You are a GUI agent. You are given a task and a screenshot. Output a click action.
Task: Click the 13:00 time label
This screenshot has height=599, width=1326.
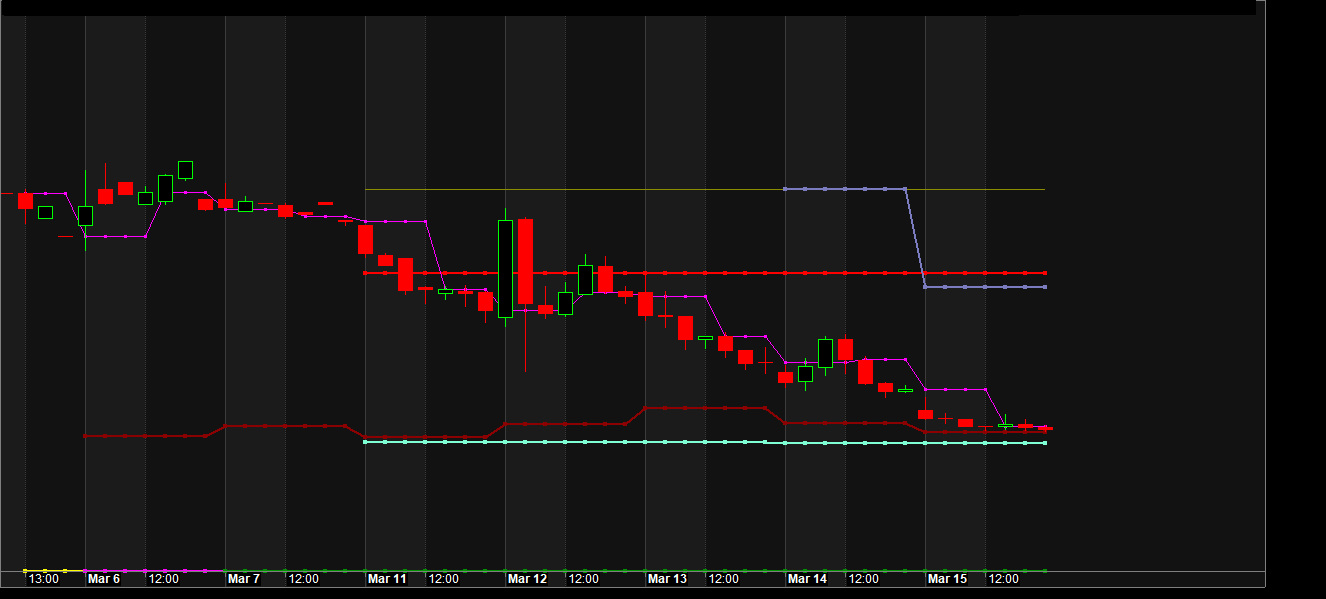[x=43, y=579]
